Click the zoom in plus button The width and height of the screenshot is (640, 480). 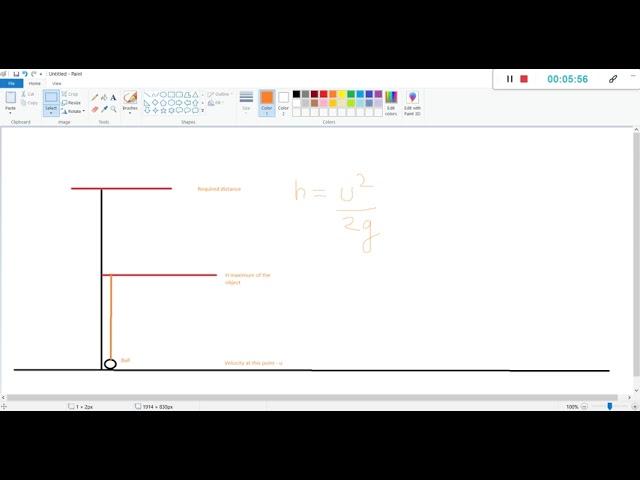[634, 407]
